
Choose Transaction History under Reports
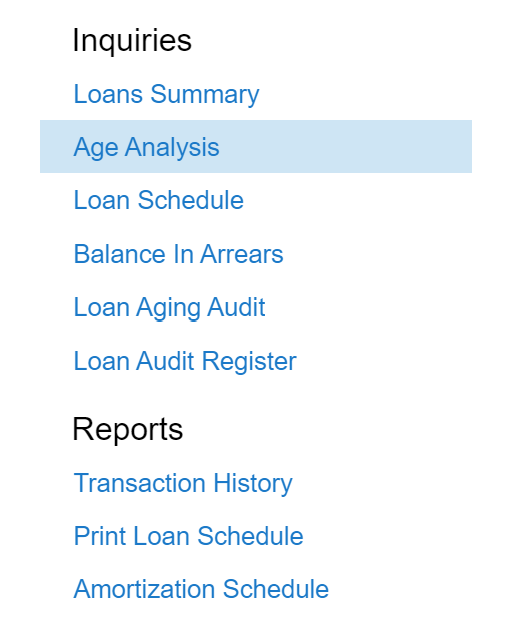coord(183,483)
